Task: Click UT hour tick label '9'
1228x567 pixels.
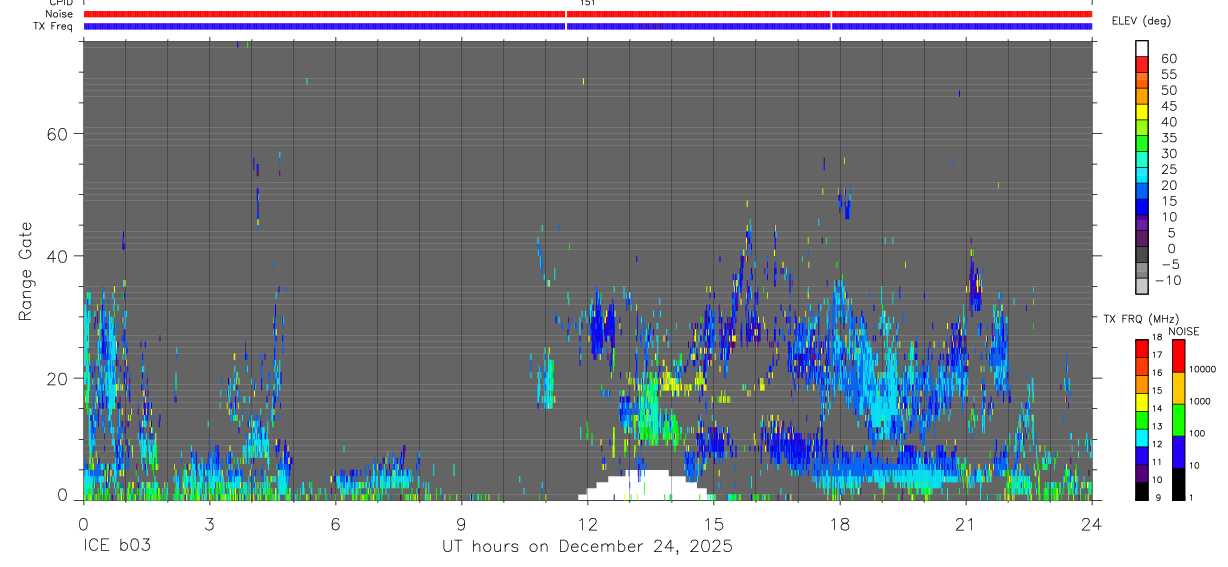Action: click(461, 524)
